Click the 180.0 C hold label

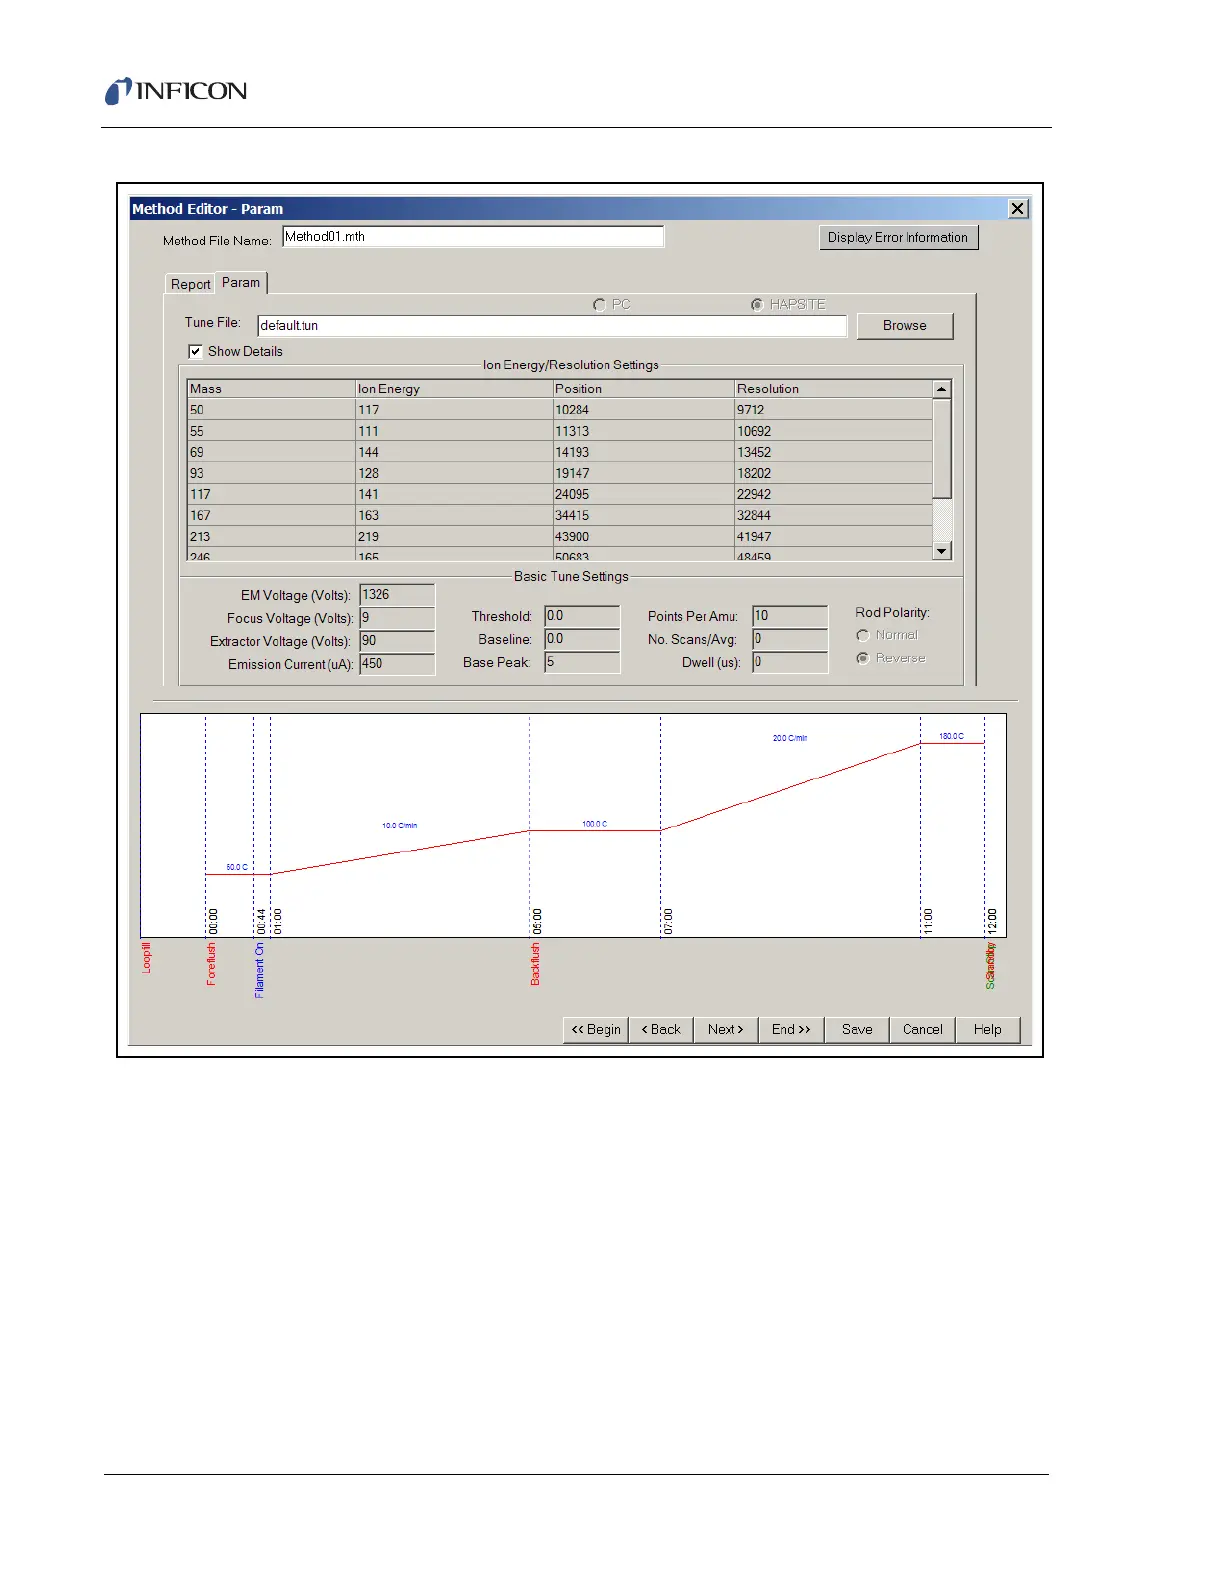(x=951, y=736)
